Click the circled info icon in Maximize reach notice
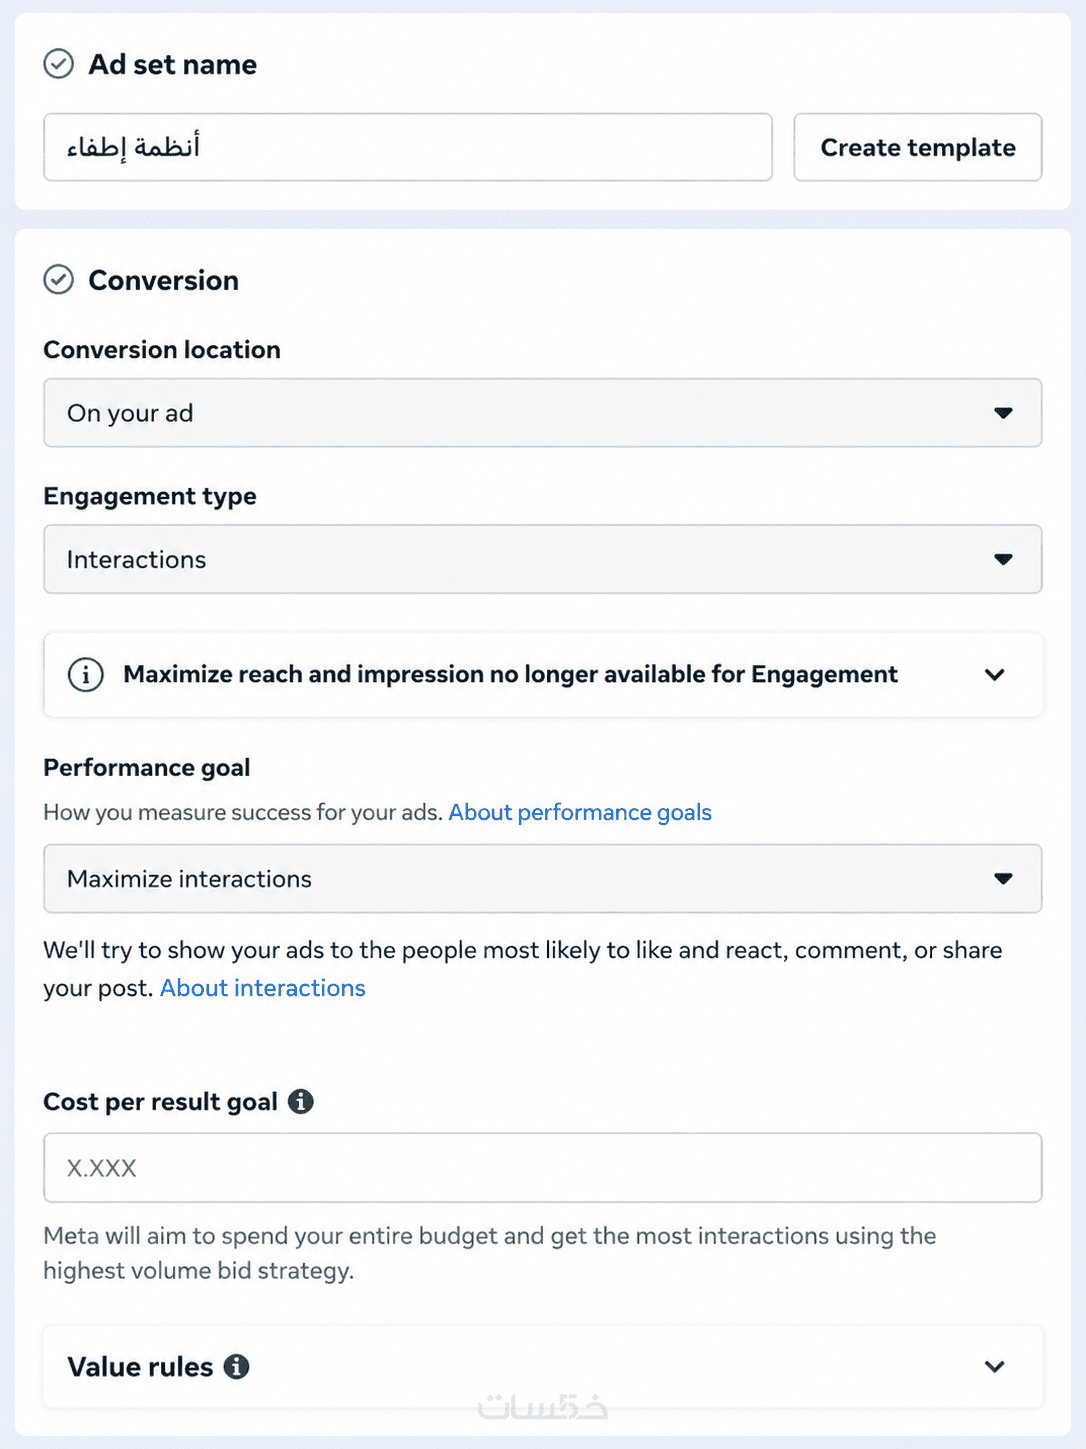 pos(86,675)
